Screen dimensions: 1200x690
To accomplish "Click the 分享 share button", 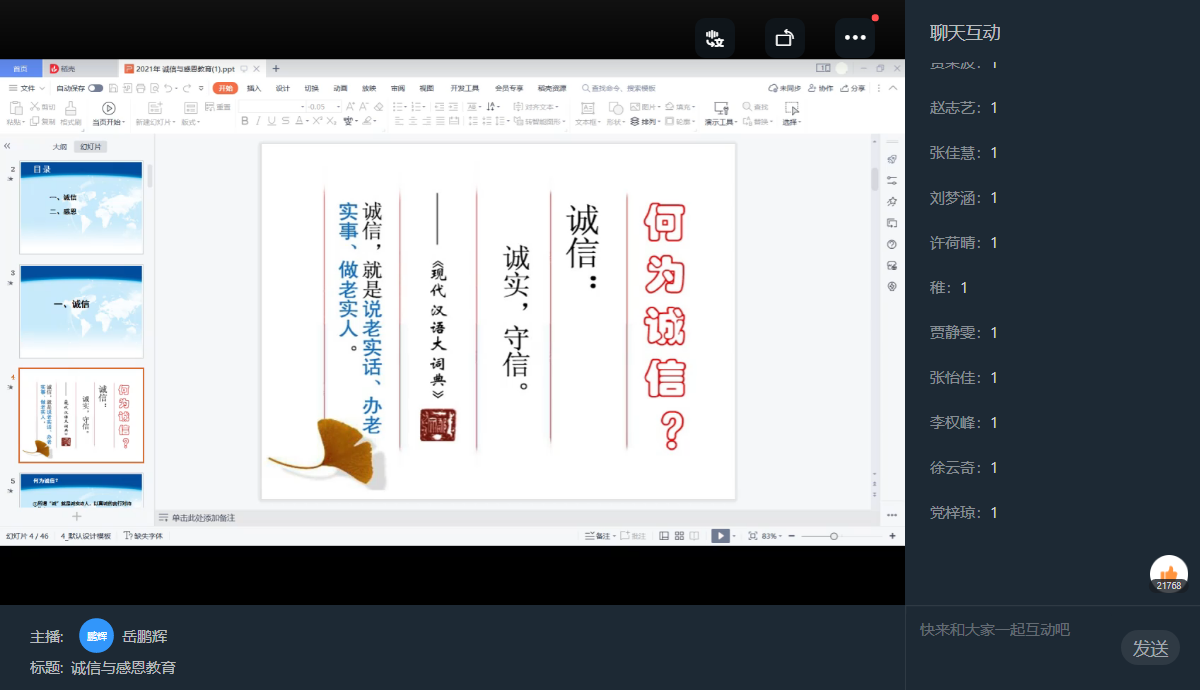I will 853,88.
